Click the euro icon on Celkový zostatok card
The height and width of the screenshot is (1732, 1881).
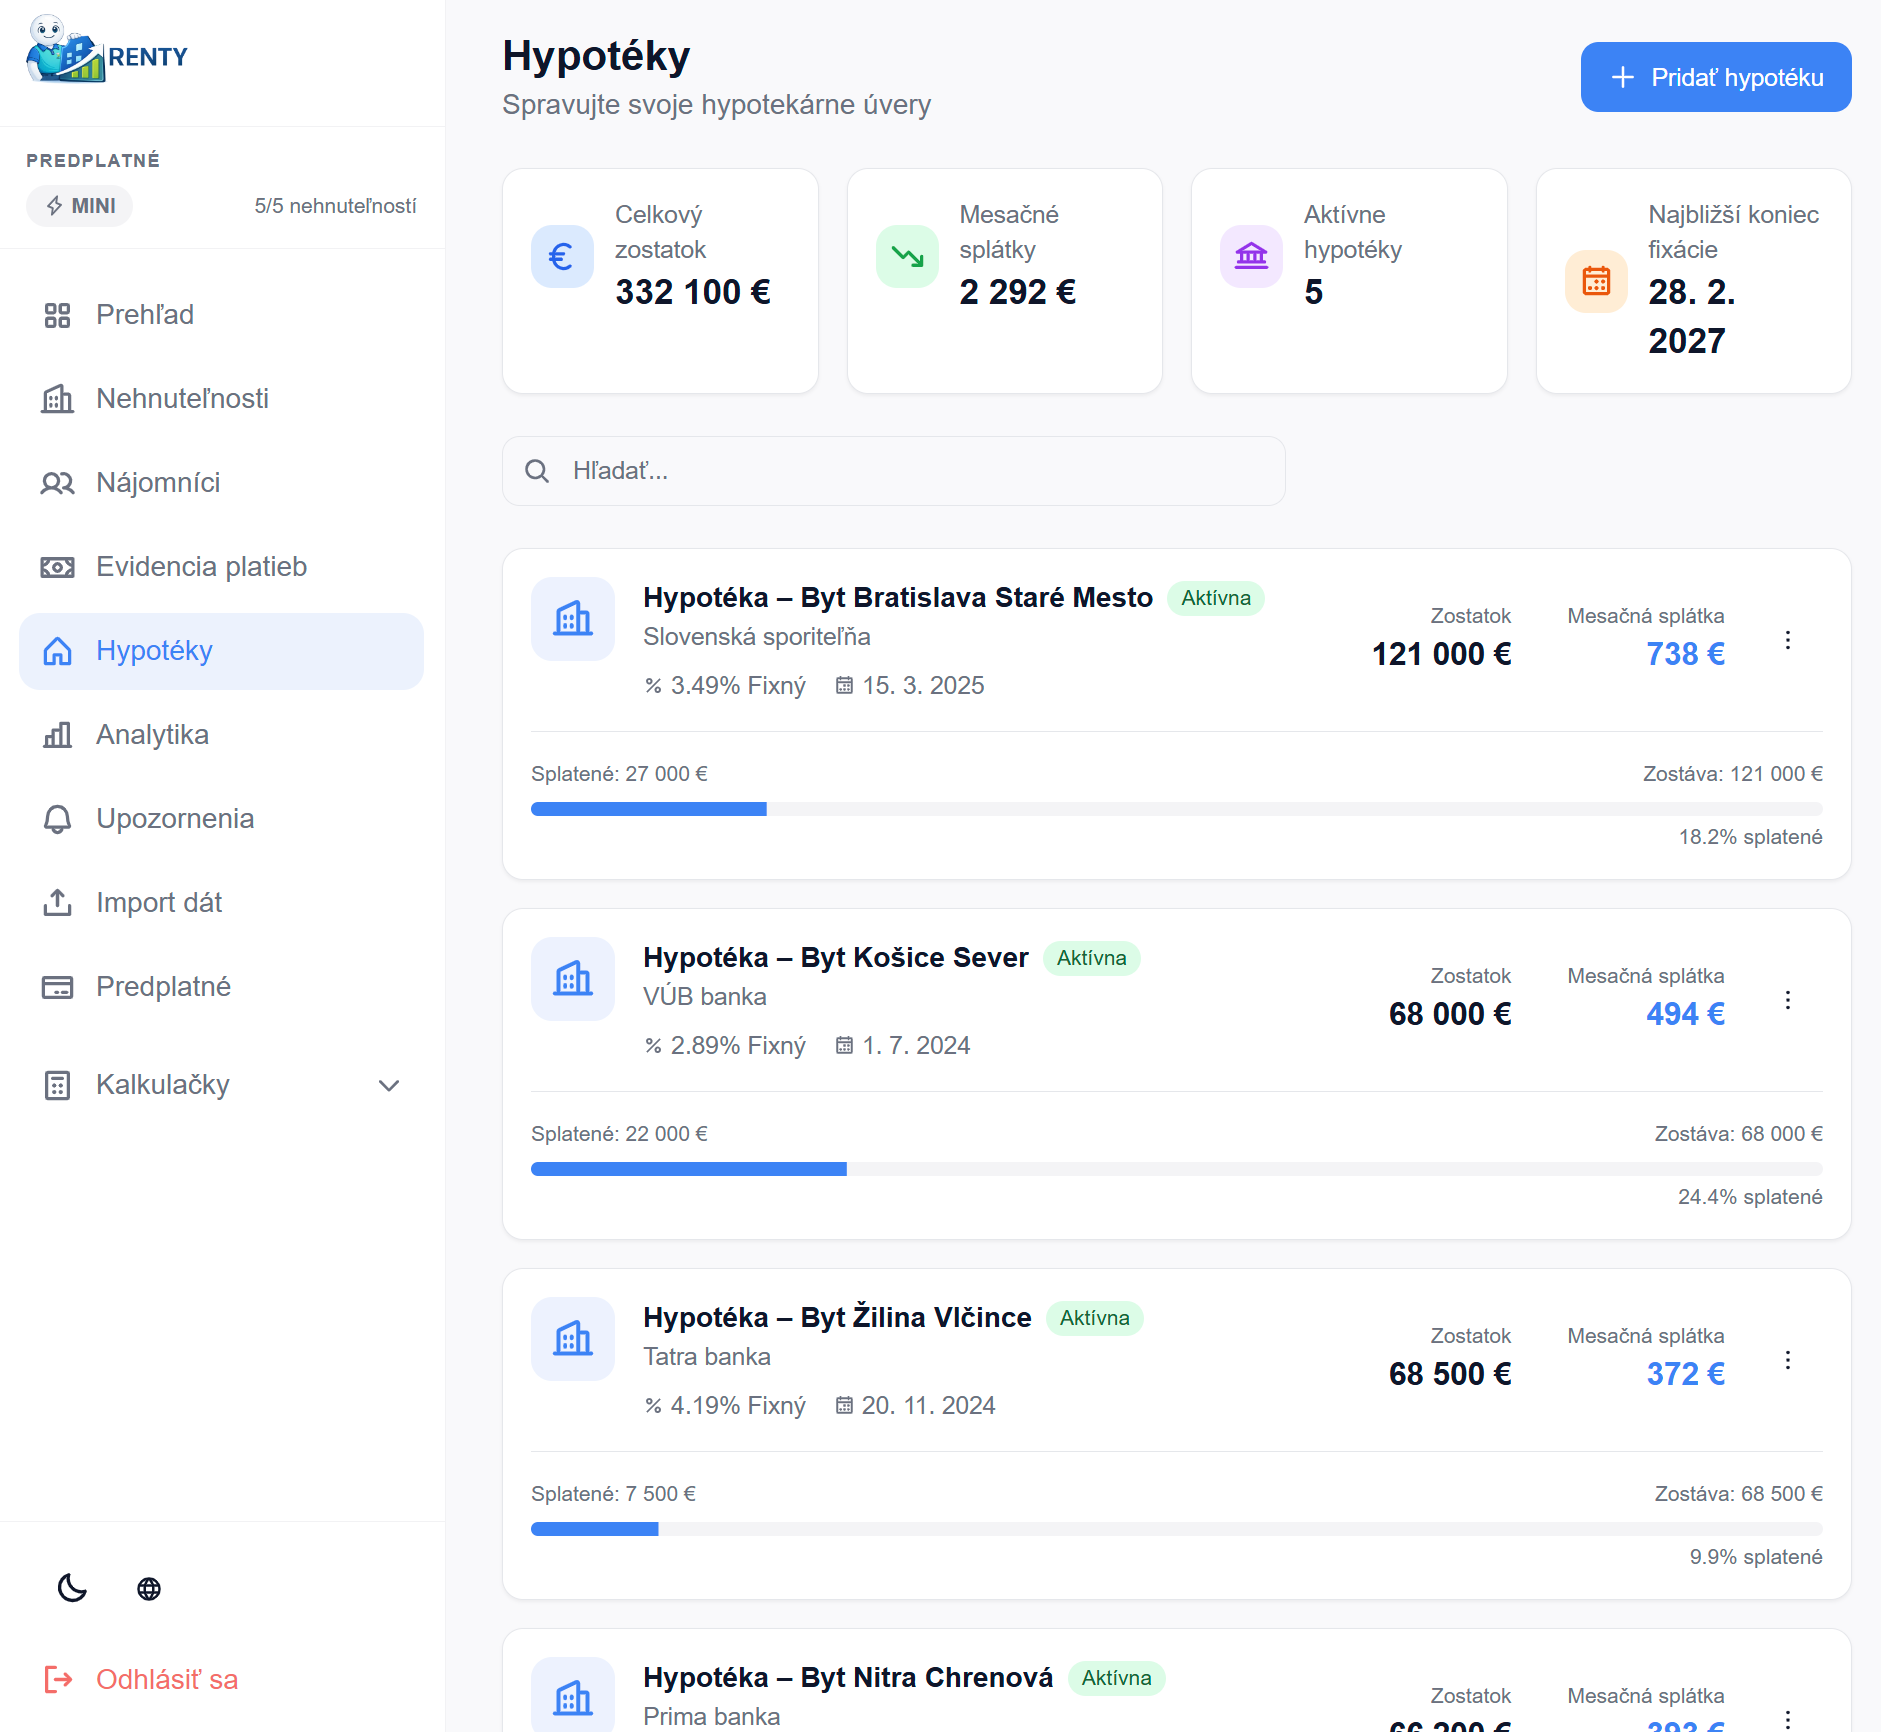562,257
